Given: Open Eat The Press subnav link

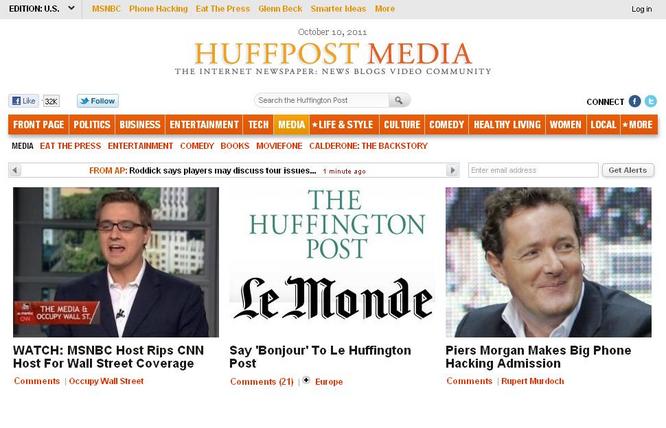Looking at the screenshot, I should [71, 146].
